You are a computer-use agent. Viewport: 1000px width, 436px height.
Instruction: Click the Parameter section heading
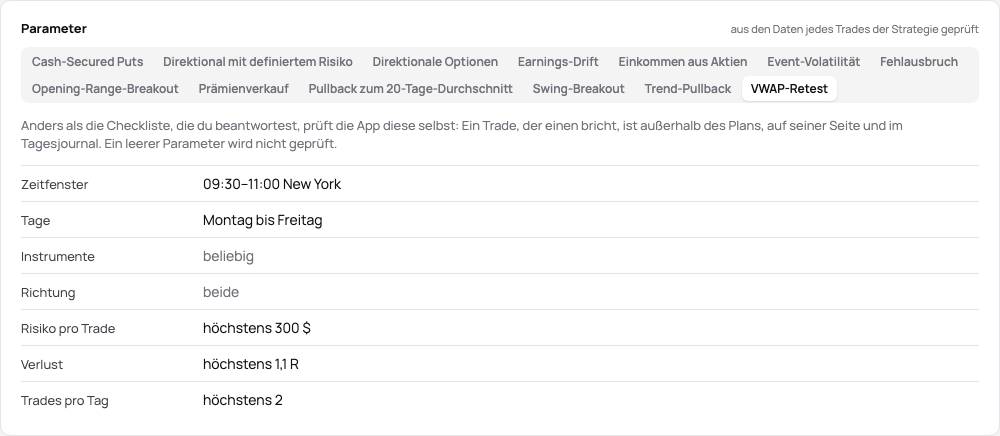pos(54,29)
